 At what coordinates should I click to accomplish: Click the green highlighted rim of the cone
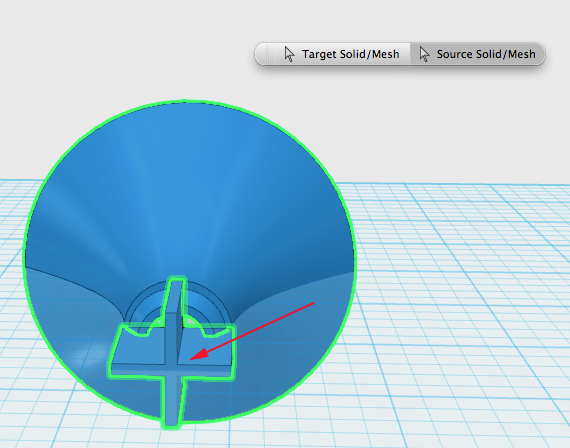point(185,101)
